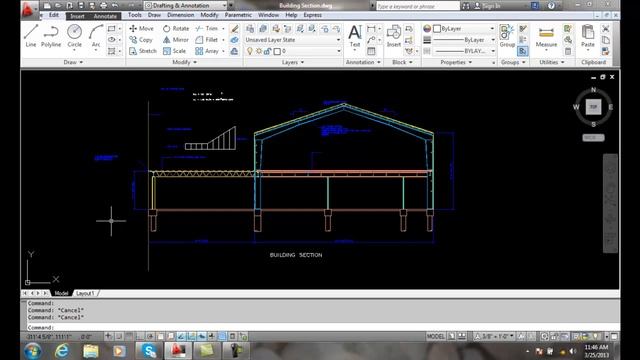Choose the Move command
This screenshot has width=640, height=360.
[141, 29]
